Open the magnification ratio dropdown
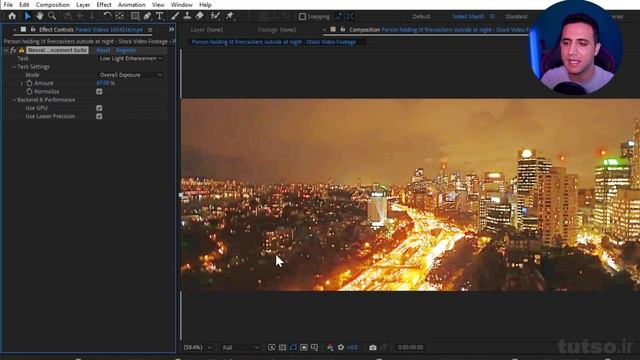640x360 pixels. point(198,347)
